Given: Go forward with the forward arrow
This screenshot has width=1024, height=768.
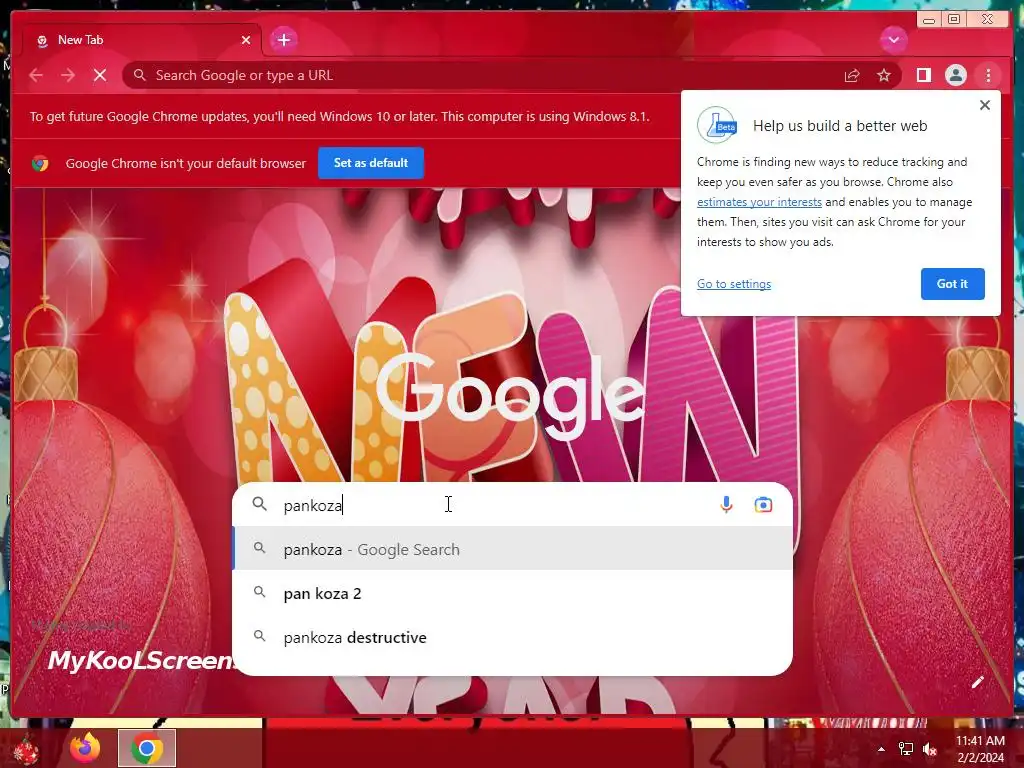Looking at the screenshot, I should click(68, 75).
